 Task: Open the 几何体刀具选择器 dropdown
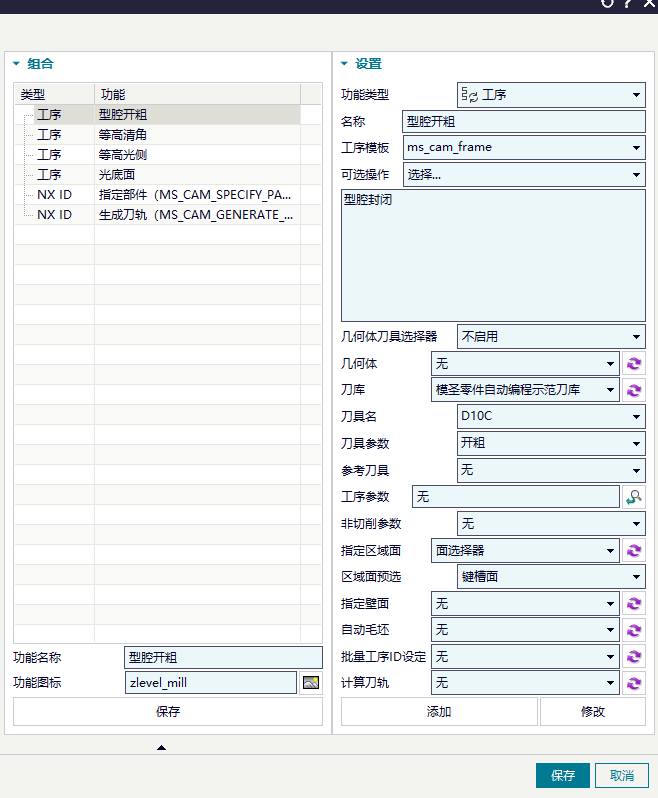[551, 337]
